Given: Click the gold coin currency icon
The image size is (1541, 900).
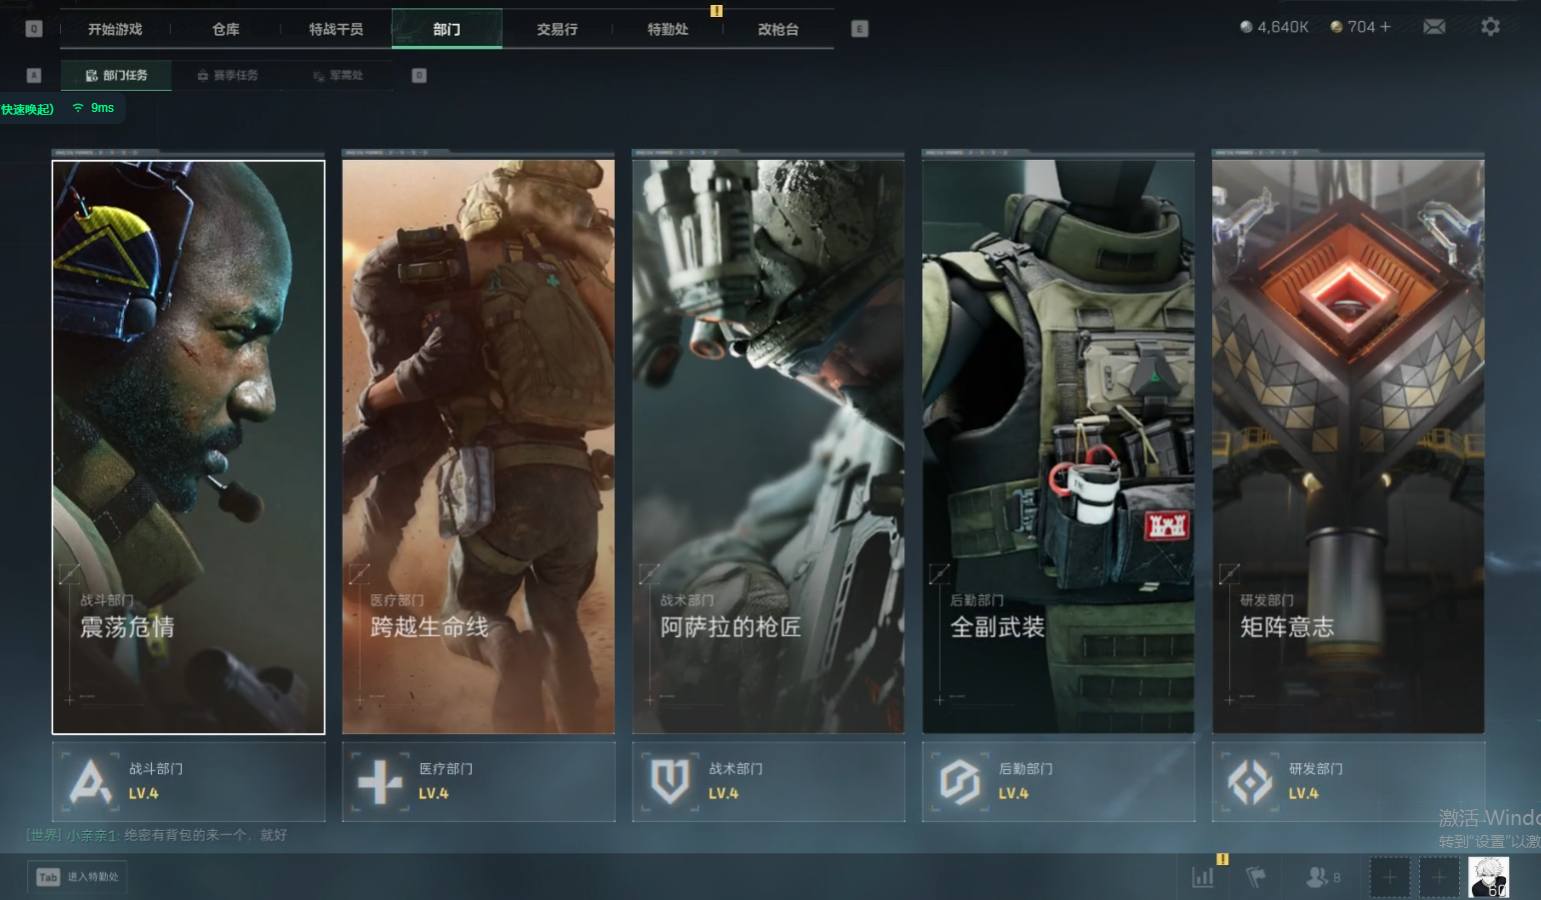Looking at the screenshot, I should point(1336,27).
